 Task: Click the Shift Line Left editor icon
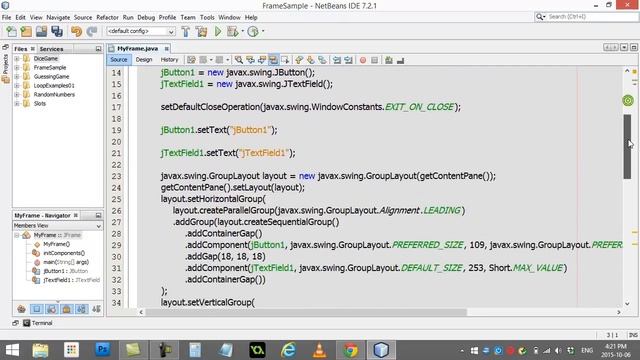(x=337, y=60)
